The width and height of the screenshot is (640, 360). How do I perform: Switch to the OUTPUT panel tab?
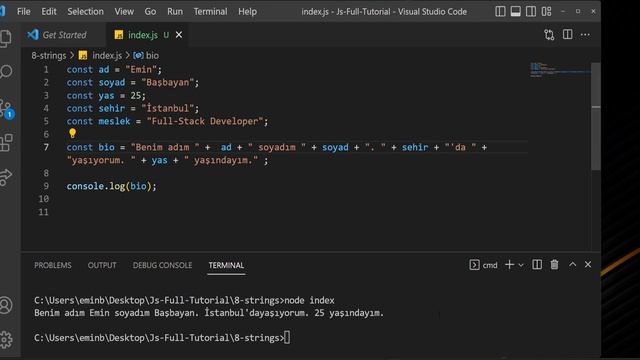[102, 265]
